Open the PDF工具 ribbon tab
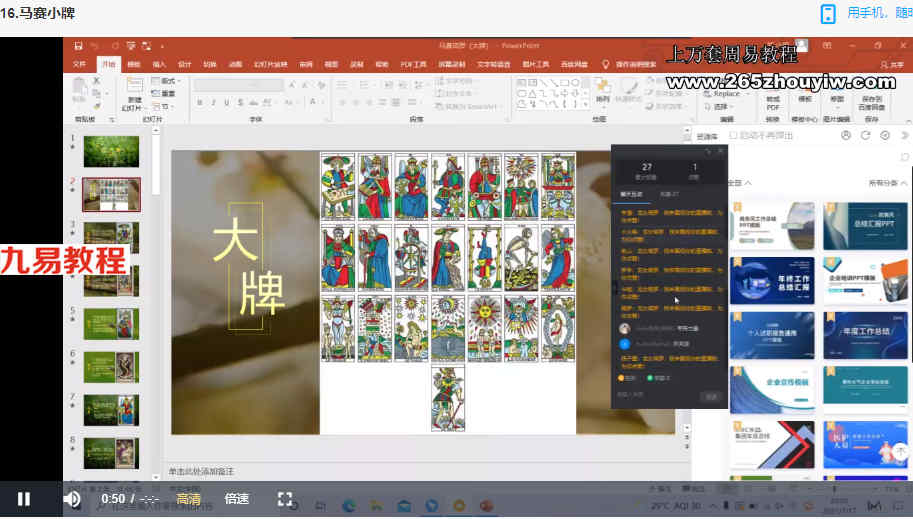This screenshot has height=519, width=913. pos(413,64)
